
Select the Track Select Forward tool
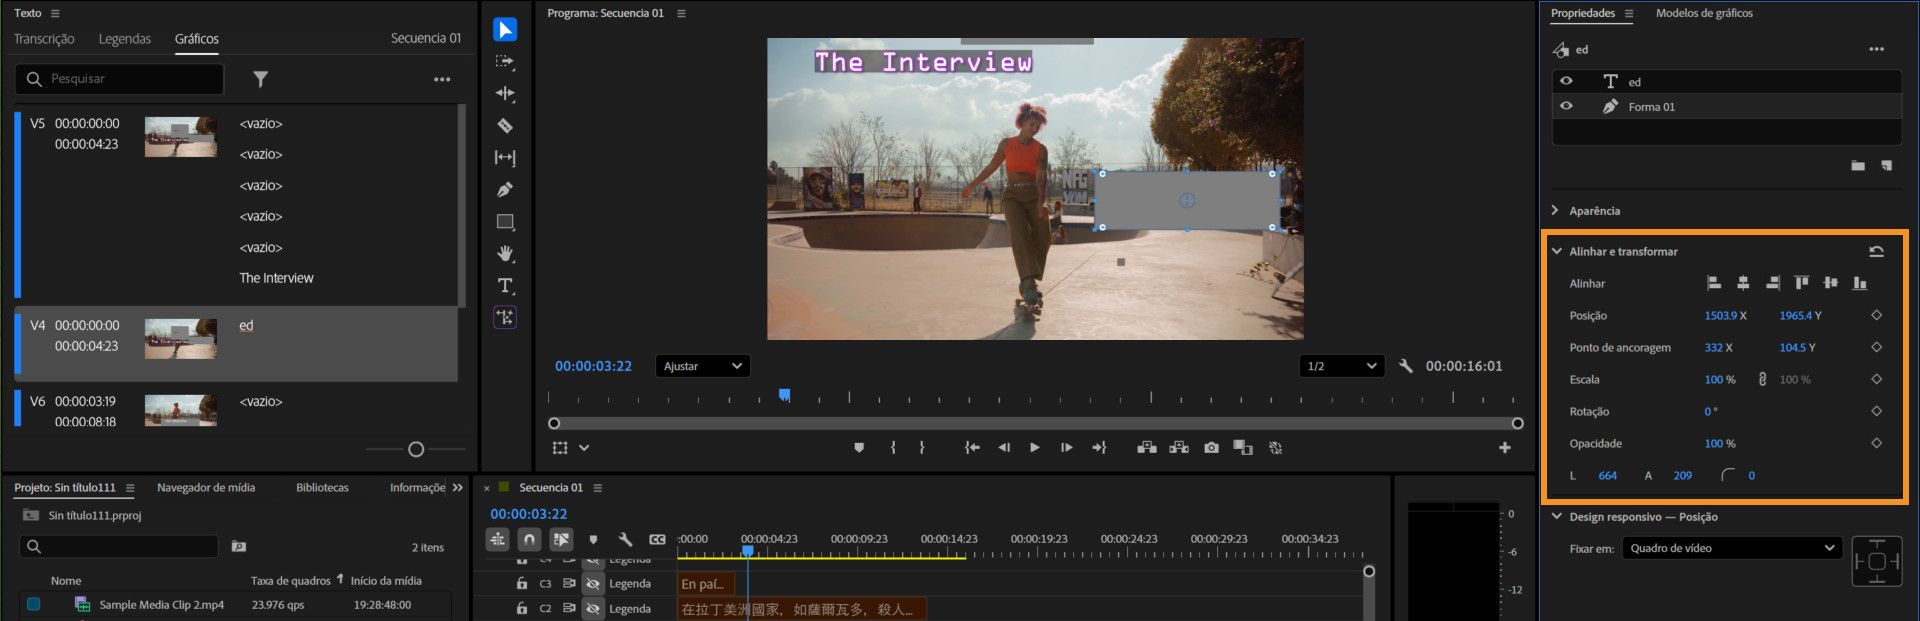505,62
